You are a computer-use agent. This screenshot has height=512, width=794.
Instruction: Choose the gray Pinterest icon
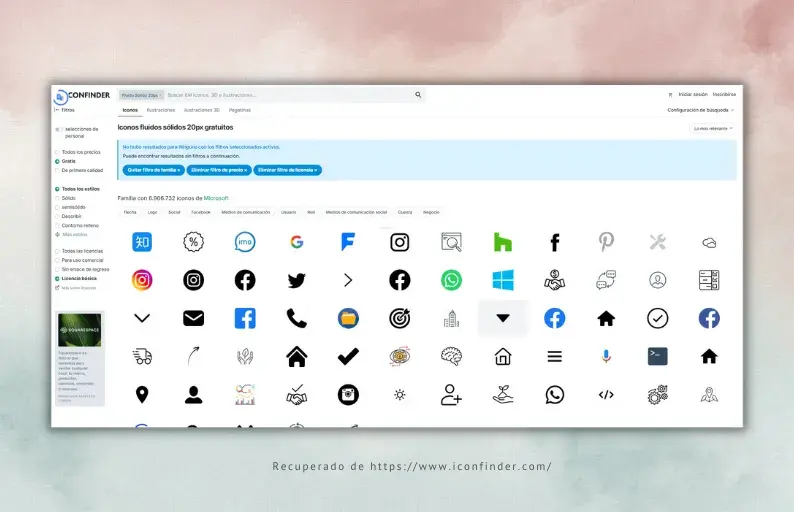[x=606, y=242]
